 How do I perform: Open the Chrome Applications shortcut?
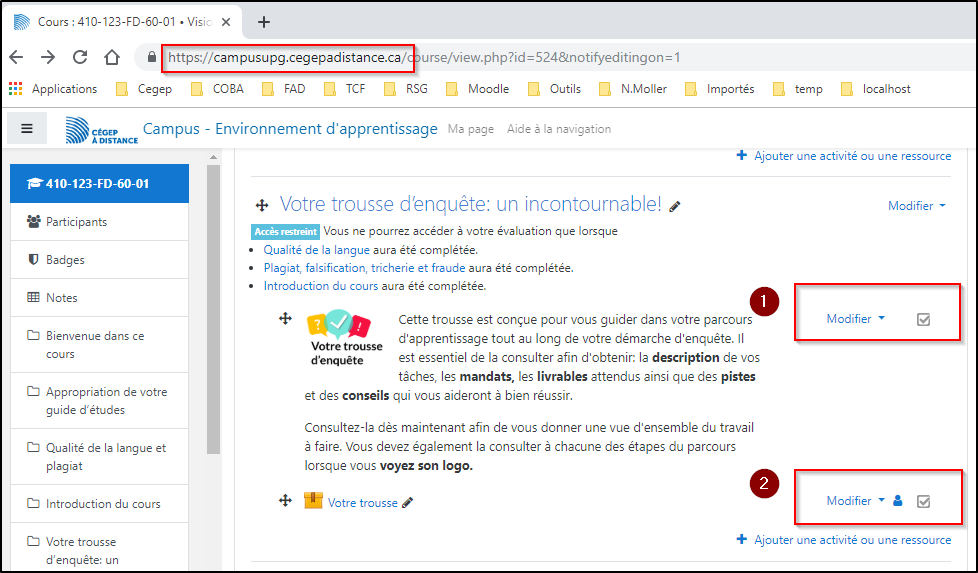54,89
